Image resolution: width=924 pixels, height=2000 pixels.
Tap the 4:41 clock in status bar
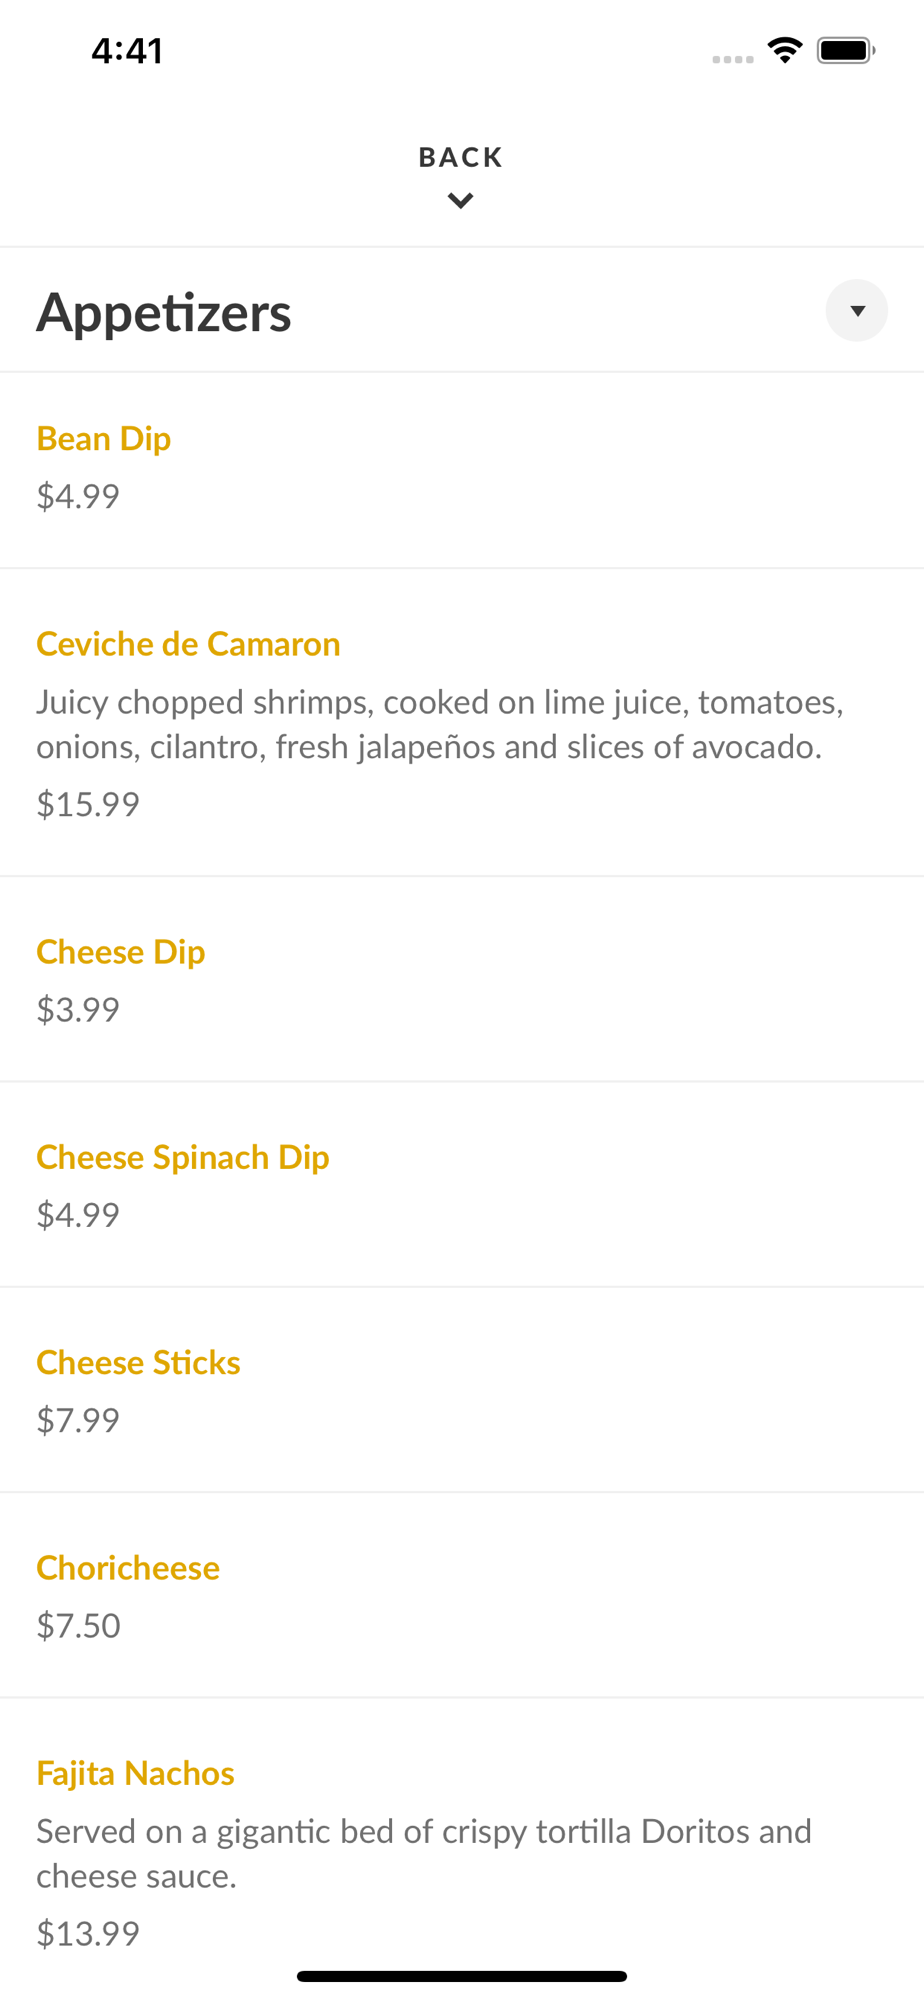[x=127, y=50]
